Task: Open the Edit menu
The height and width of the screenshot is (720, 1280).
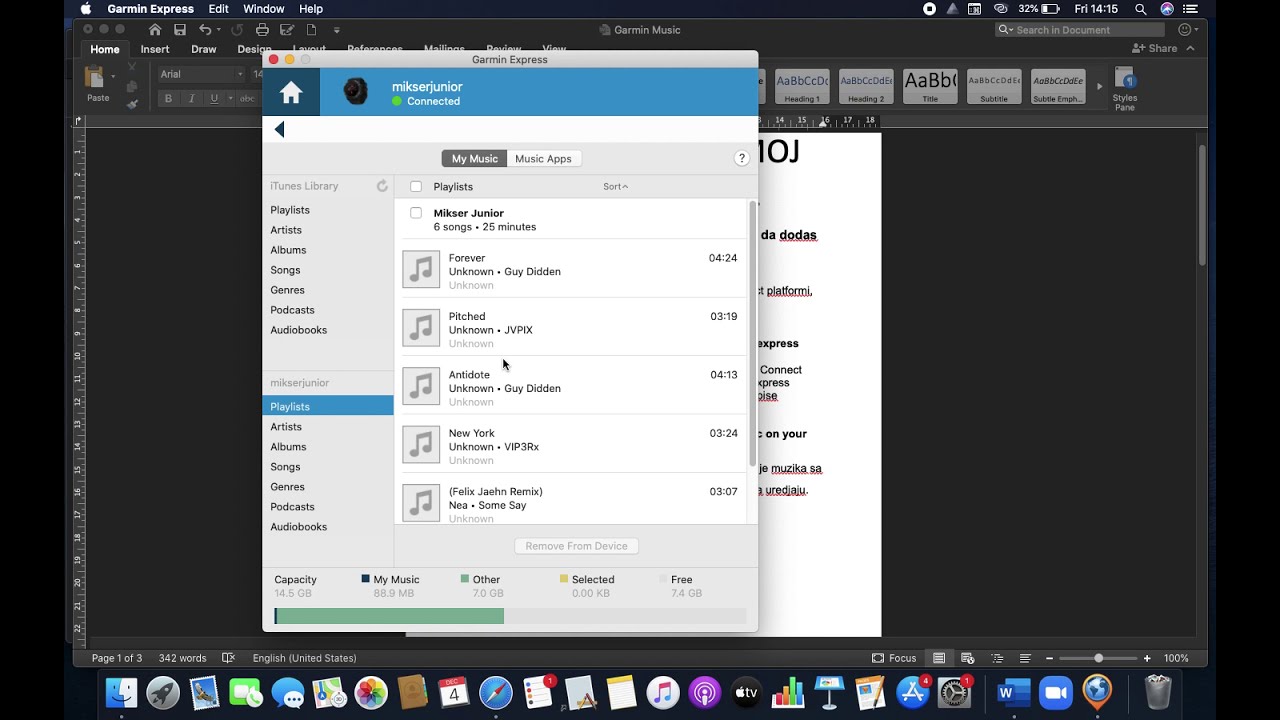Action: [218, 9]
